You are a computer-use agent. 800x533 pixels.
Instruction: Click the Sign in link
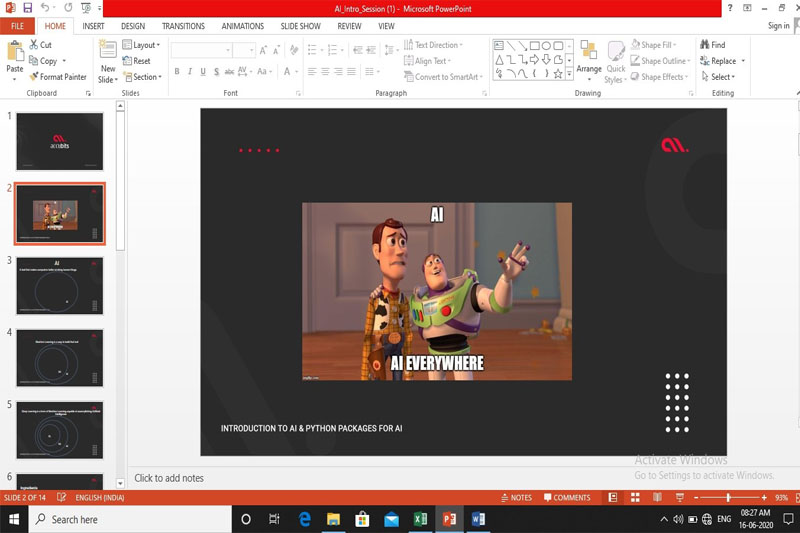(778, 26)
